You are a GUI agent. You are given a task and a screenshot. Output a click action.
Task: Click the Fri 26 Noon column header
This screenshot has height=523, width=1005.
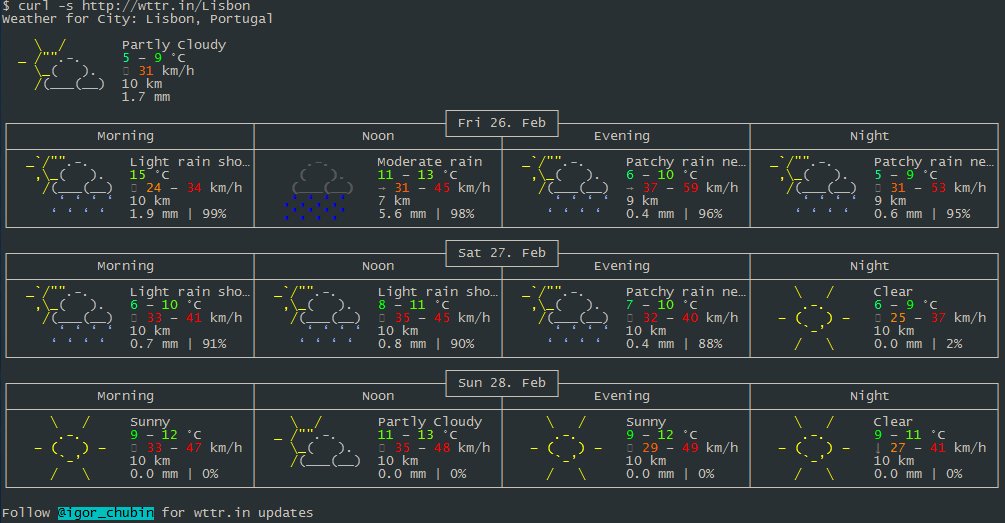[378, 136]
